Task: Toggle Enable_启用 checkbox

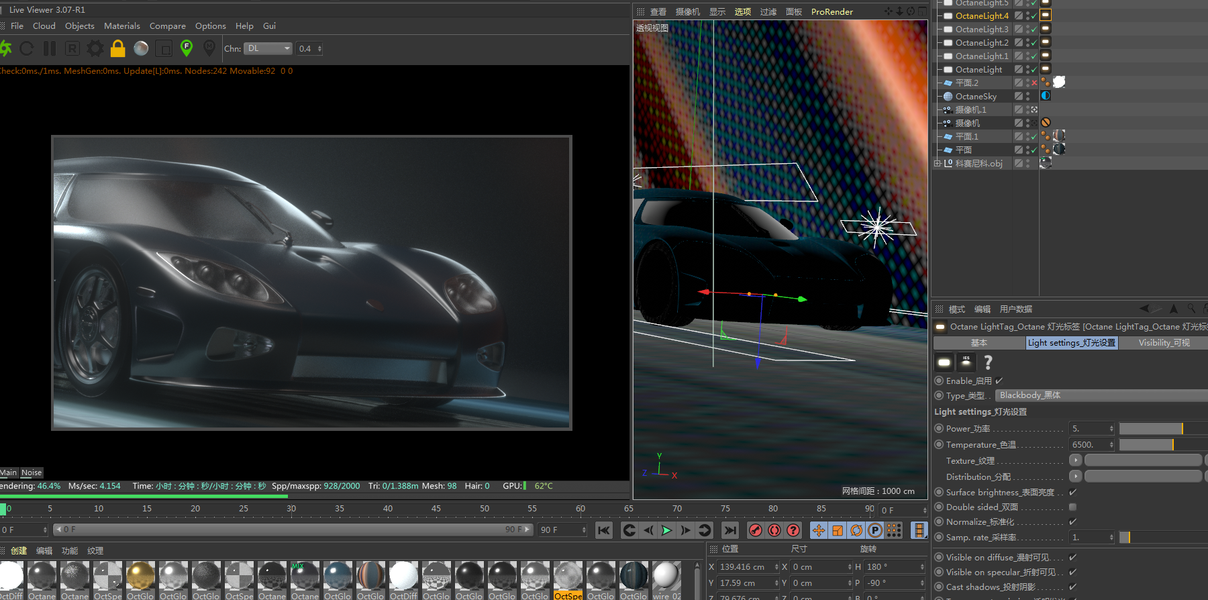Action: [999, 381]
